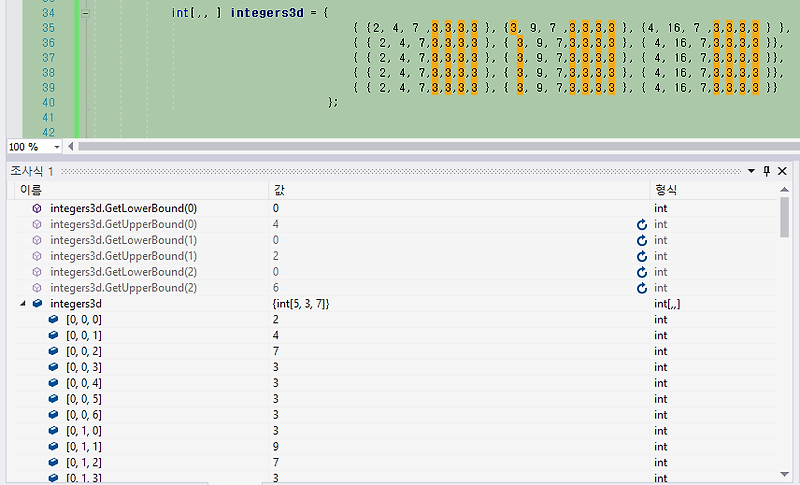Click field icon for element [0, 1, 0]
This screenshot has height=485, width=800.
(53, 430)
